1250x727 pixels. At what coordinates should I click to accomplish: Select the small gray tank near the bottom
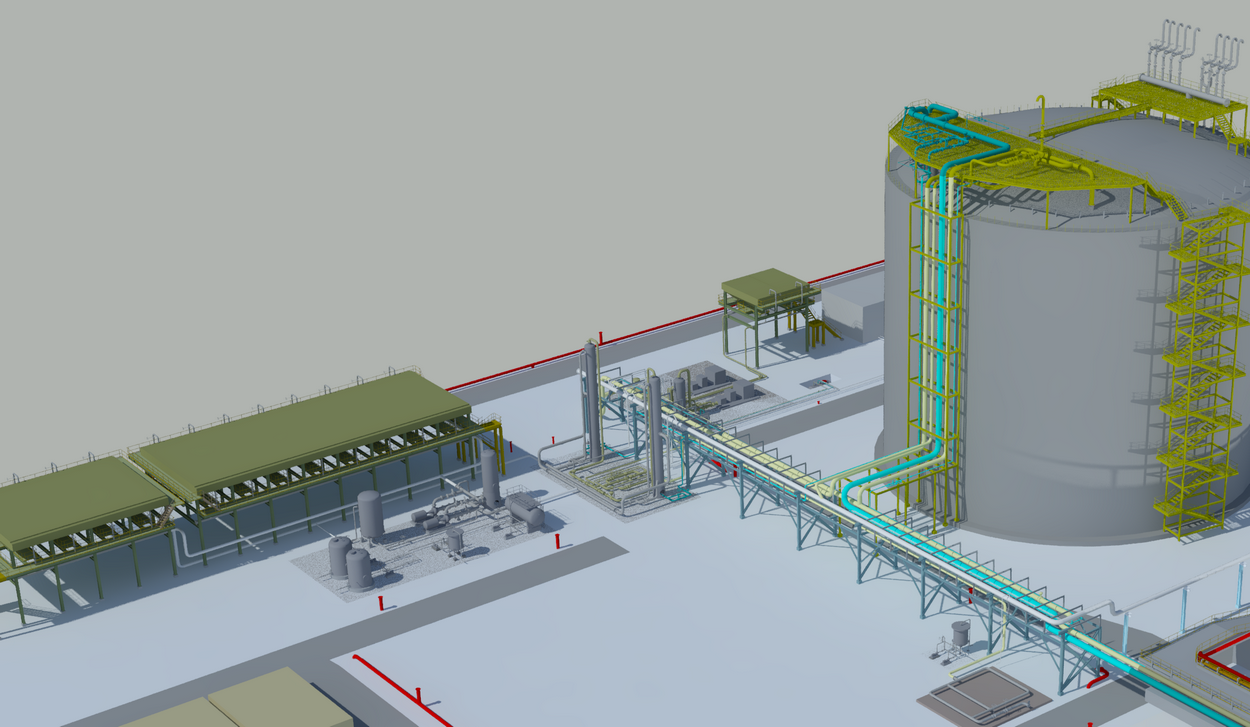[960, 632]
